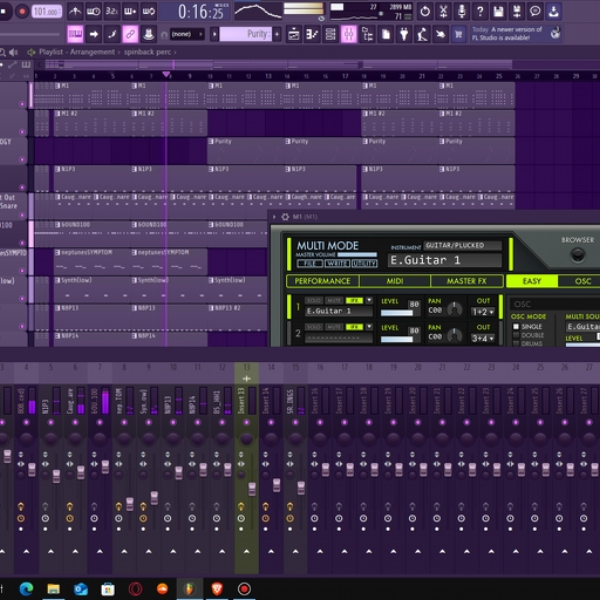
Task: Click the FILE button under Multi Mode
Action: (309, 263)
